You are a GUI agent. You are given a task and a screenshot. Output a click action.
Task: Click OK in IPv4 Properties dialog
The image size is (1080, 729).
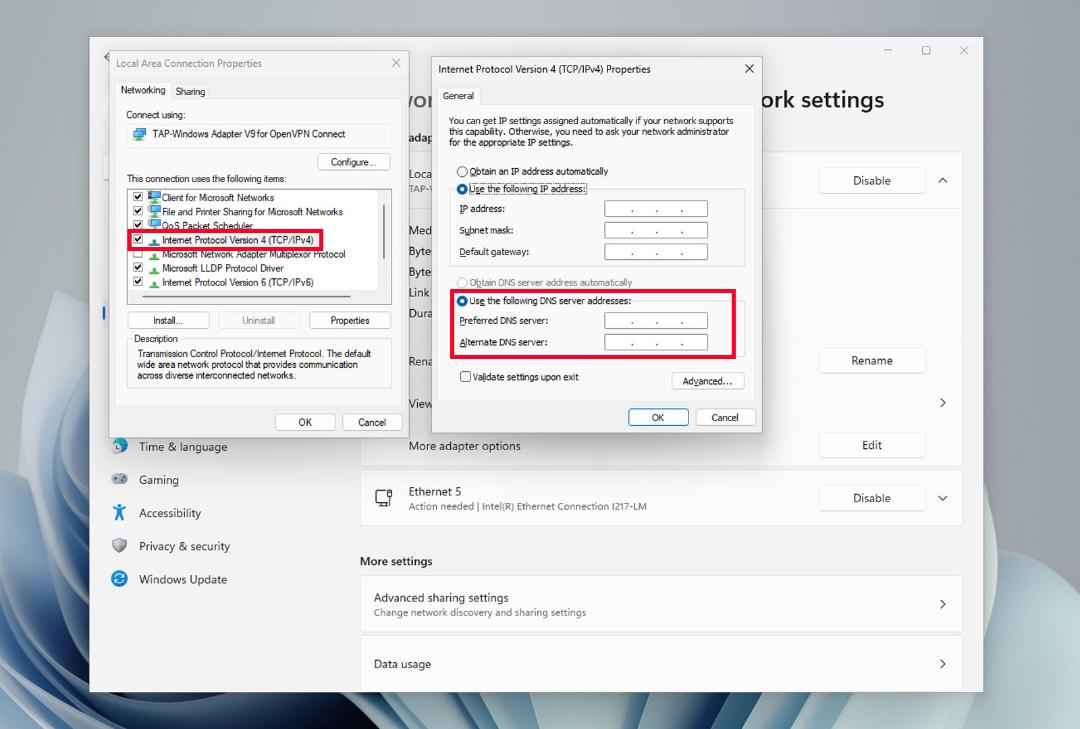click(x=658, y=418)
